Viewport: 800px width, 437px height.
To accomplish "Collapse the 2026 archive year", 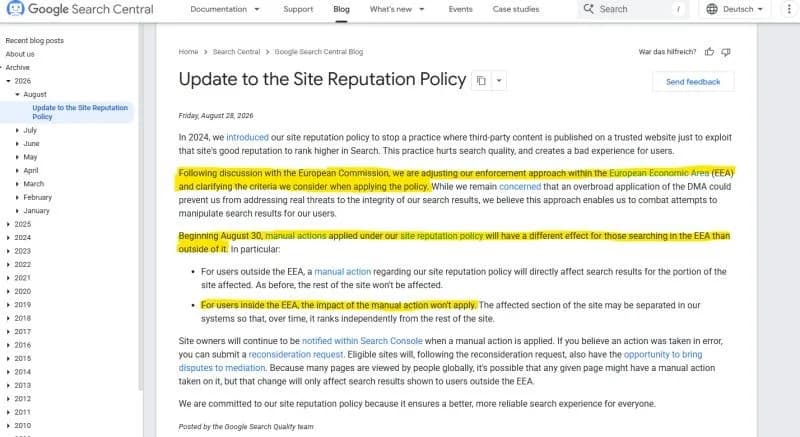I will 8,81.
